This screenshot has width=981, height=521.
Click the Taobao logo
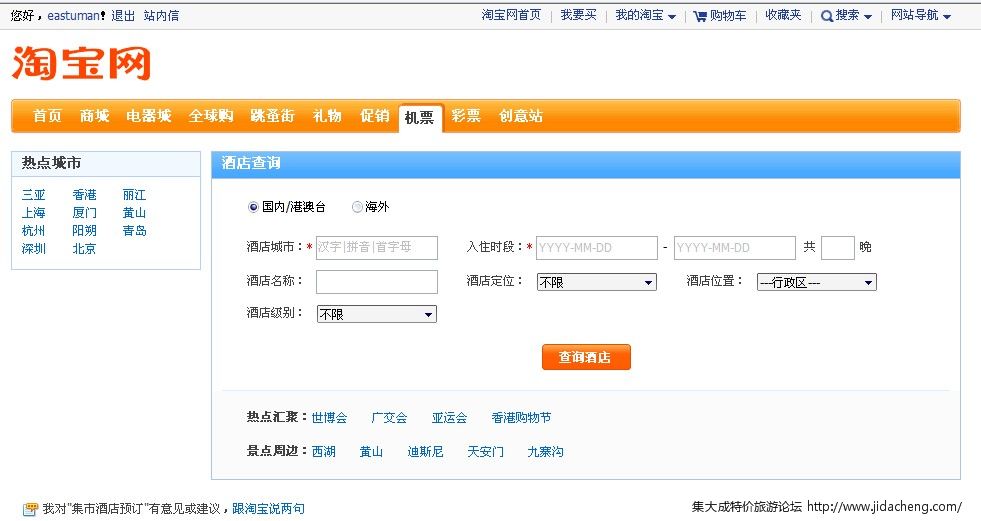pos(81,62)
